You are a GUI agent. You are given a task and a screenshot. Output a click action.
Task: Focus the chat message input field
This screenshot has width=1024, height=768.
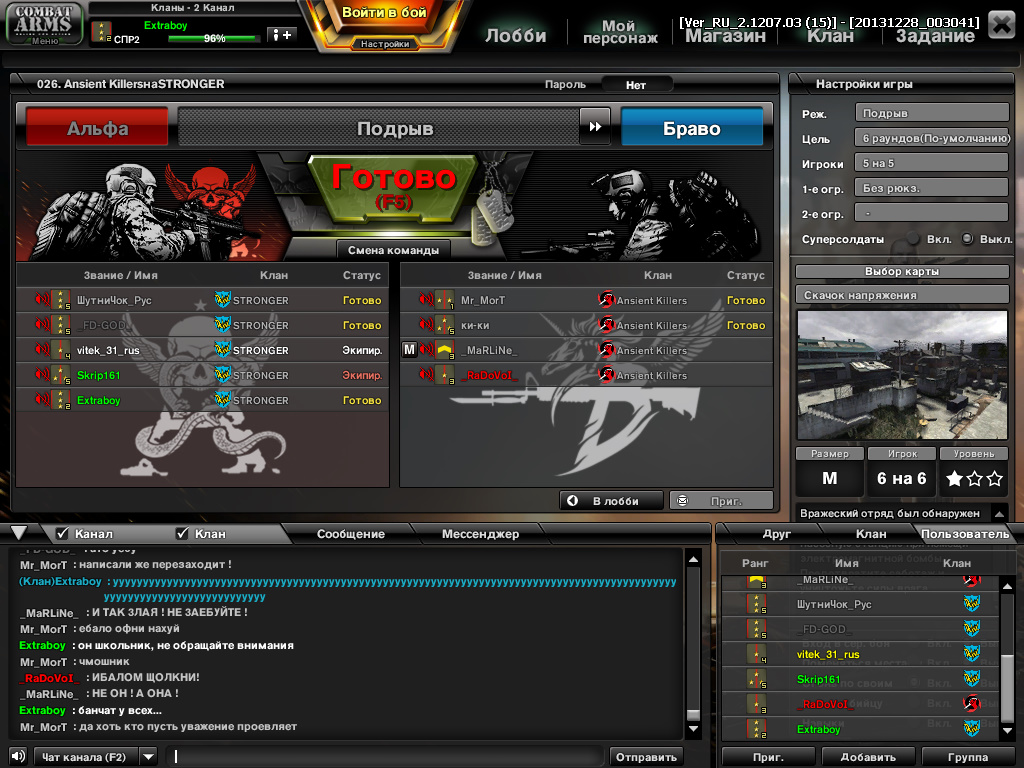(385, 757)
